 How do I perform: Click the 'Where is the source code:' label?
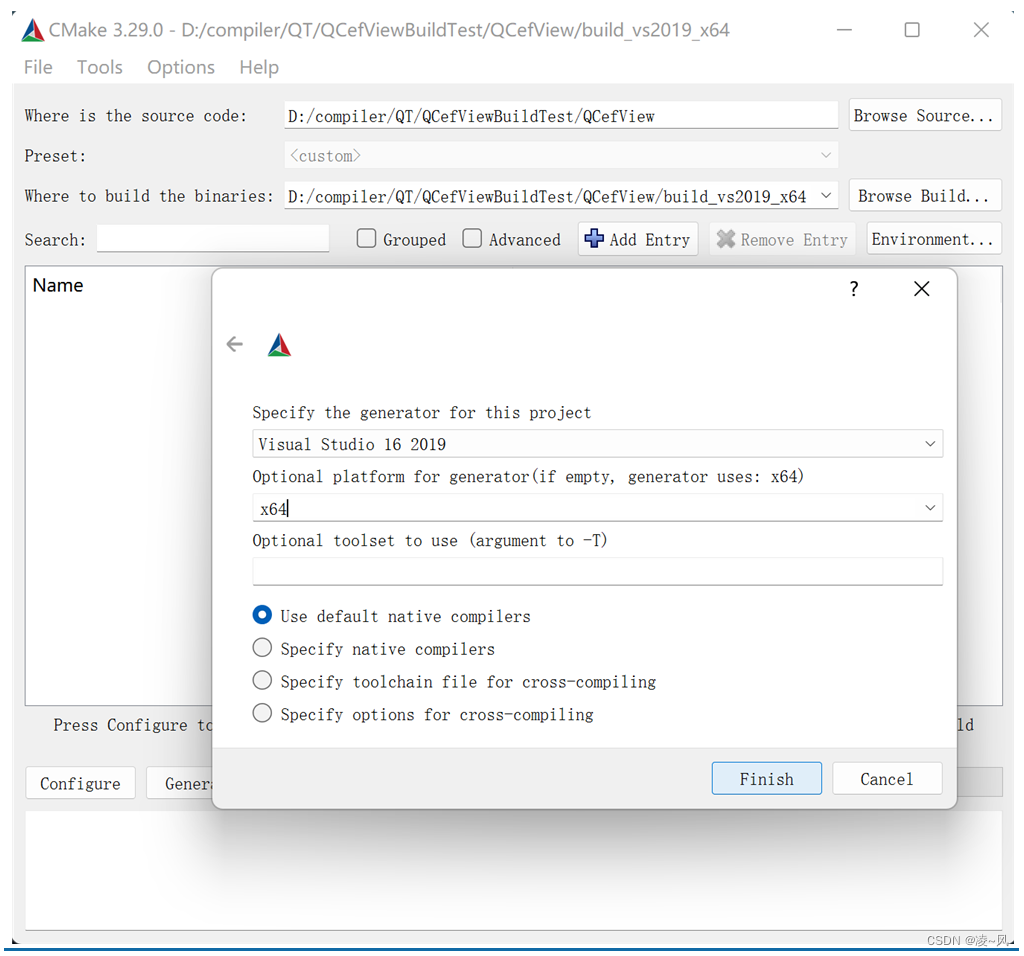136,116
